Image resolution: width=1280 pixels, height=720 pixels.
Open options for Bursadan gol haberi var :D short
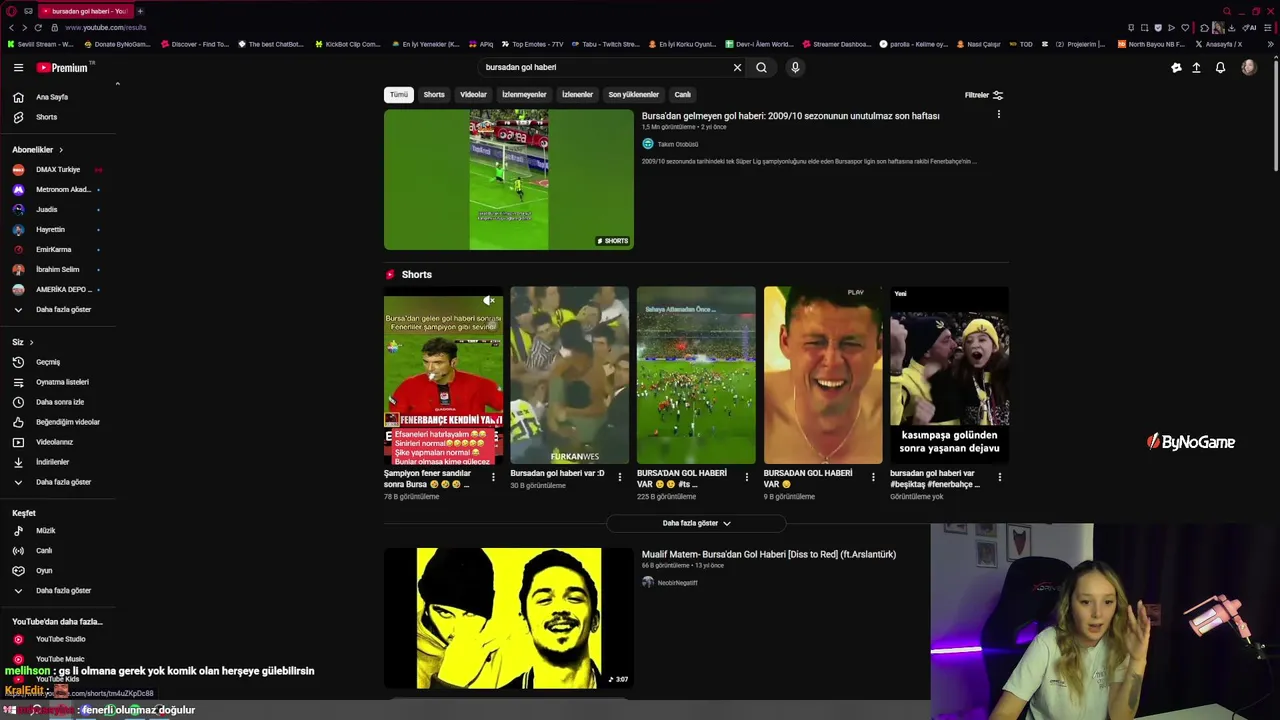619,477
